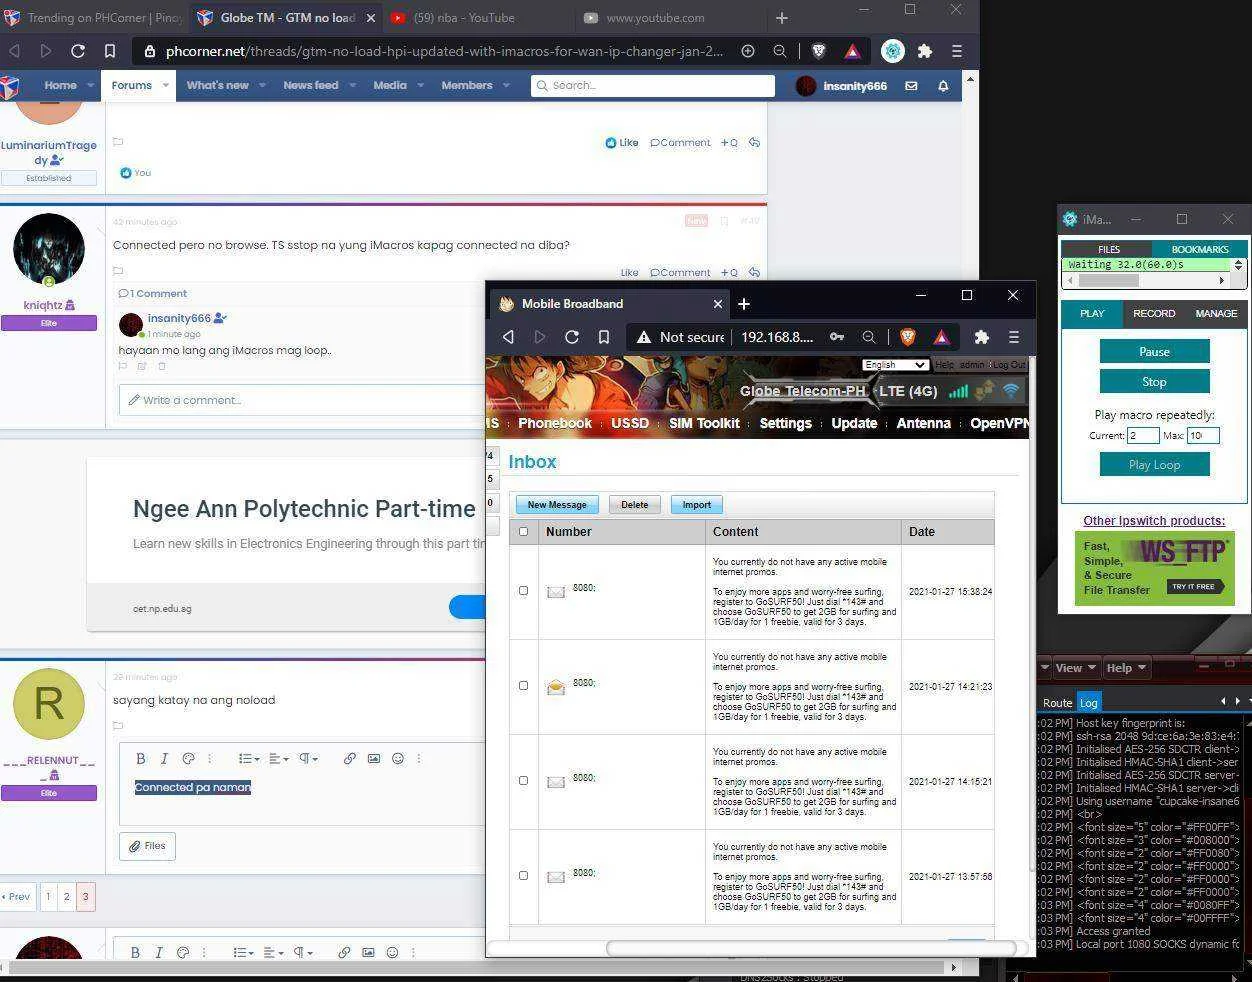Click reply arrow on knightz's post
Image resolution: width=1252 pixels, height=982 pixels.
click(x=754, y=272)
